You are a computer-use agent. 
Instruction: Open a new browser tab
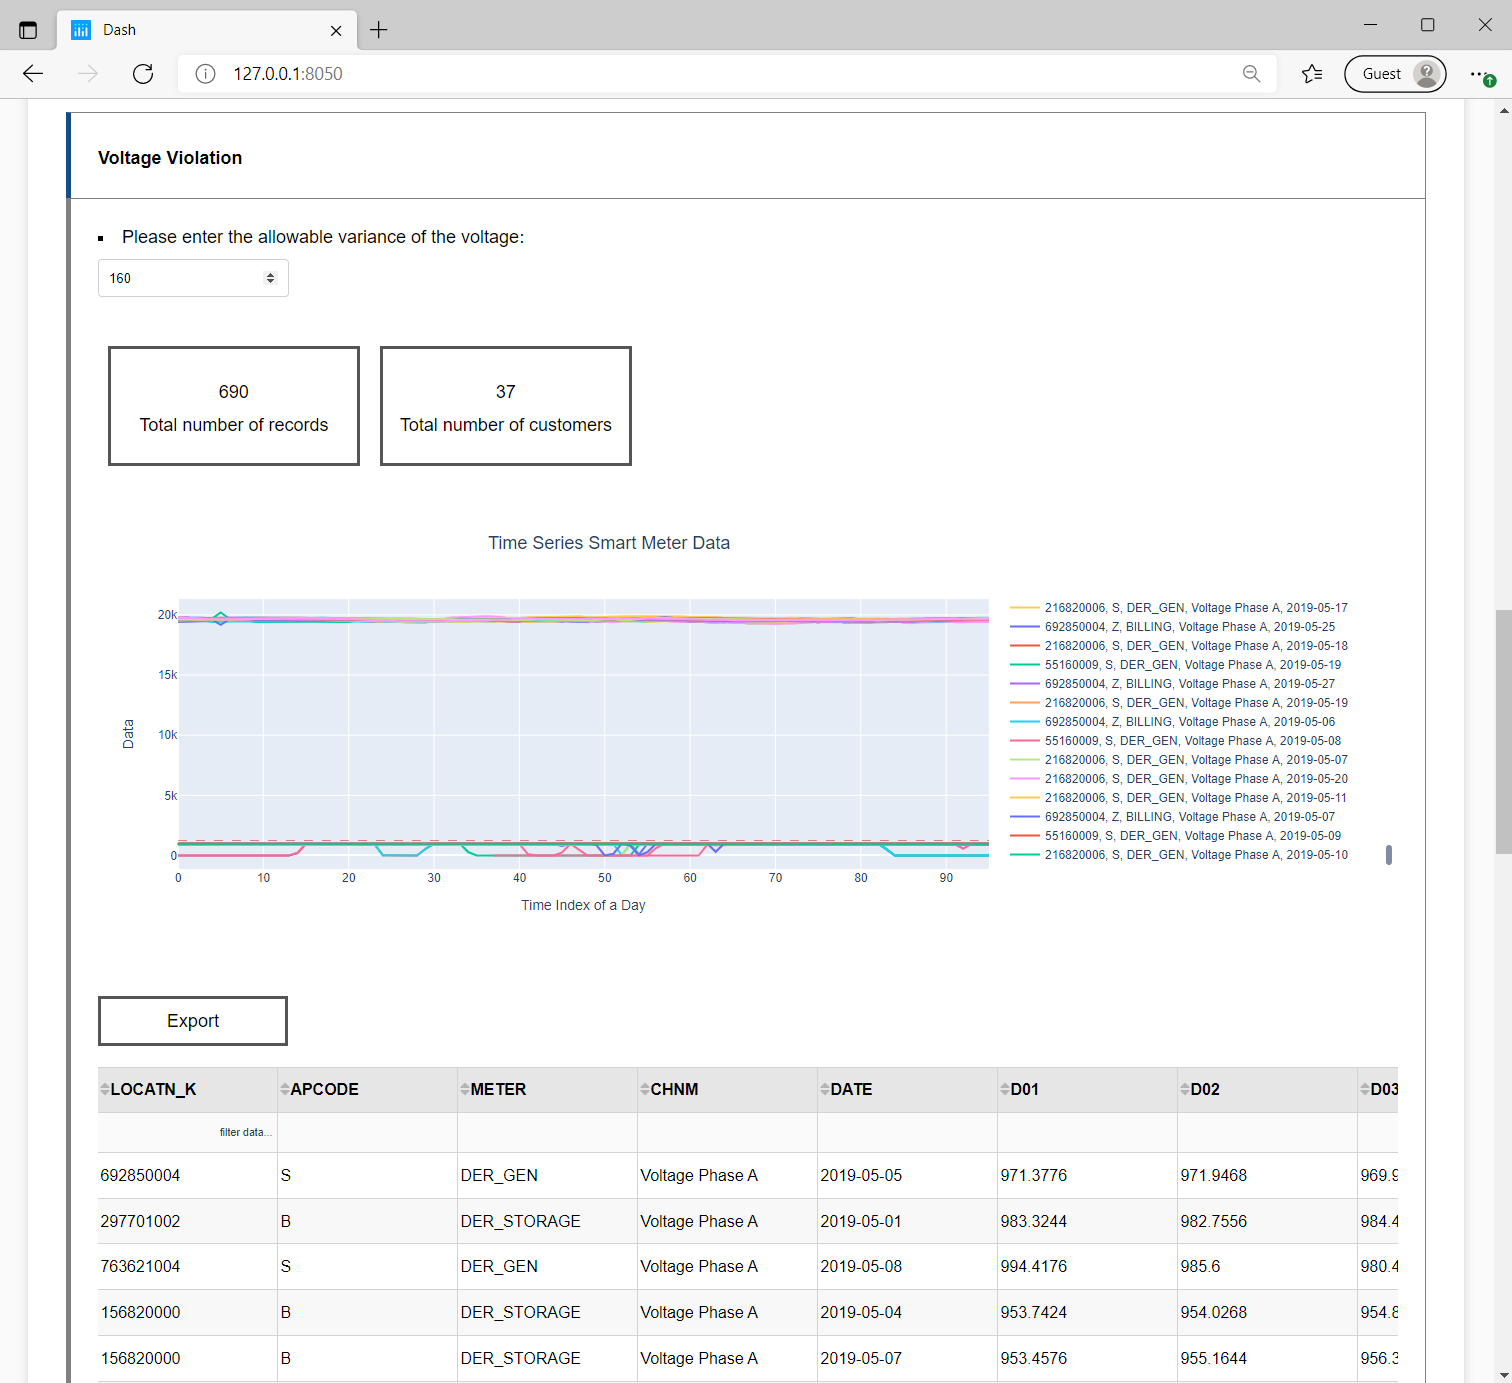click(378, 30)
